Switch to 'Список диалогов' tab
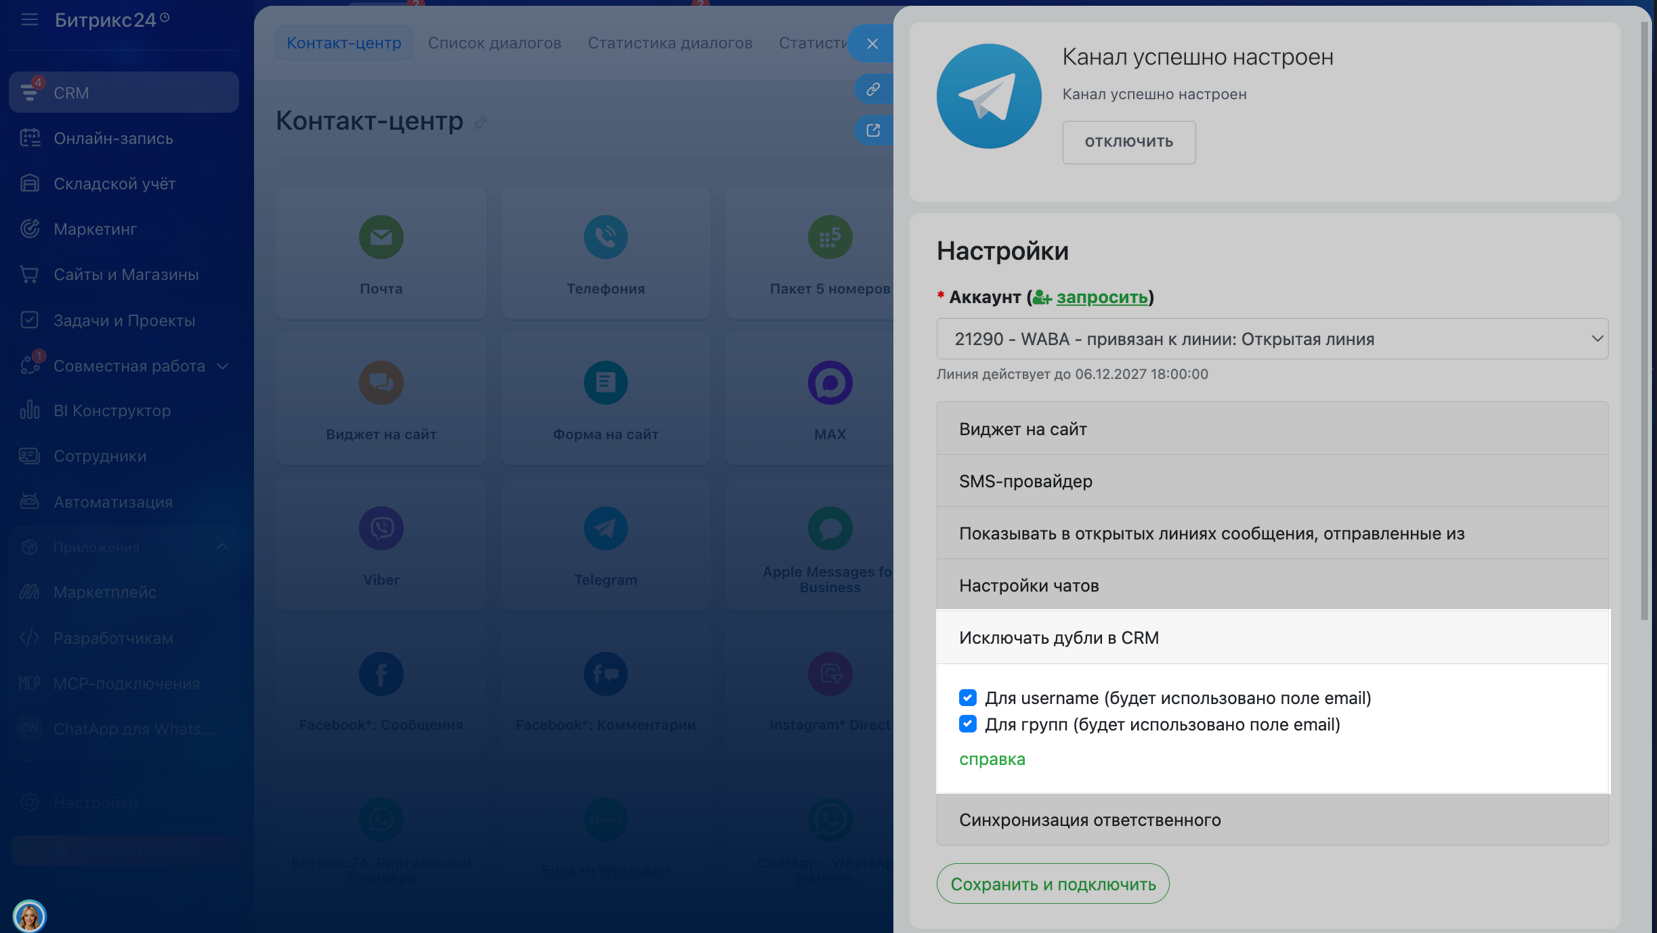Screen dimensions: 1657x933 point(494,43)
